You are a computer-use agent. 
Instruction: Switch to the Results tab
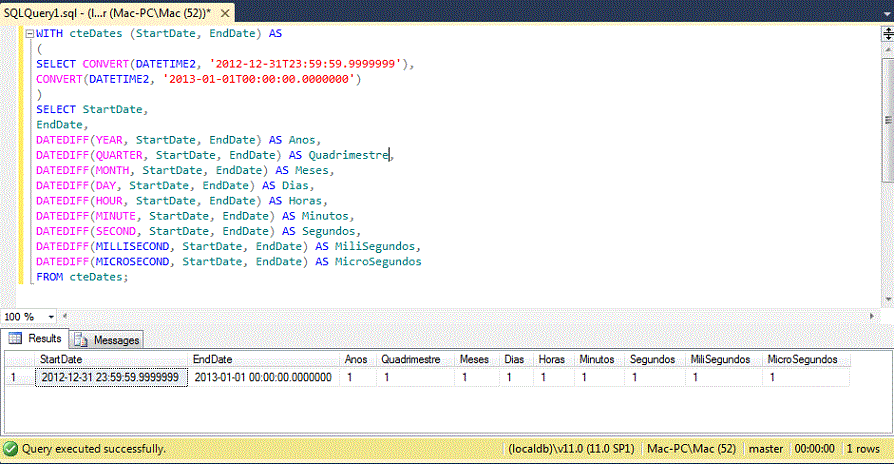pyautogui.click(x=35, y=339)
